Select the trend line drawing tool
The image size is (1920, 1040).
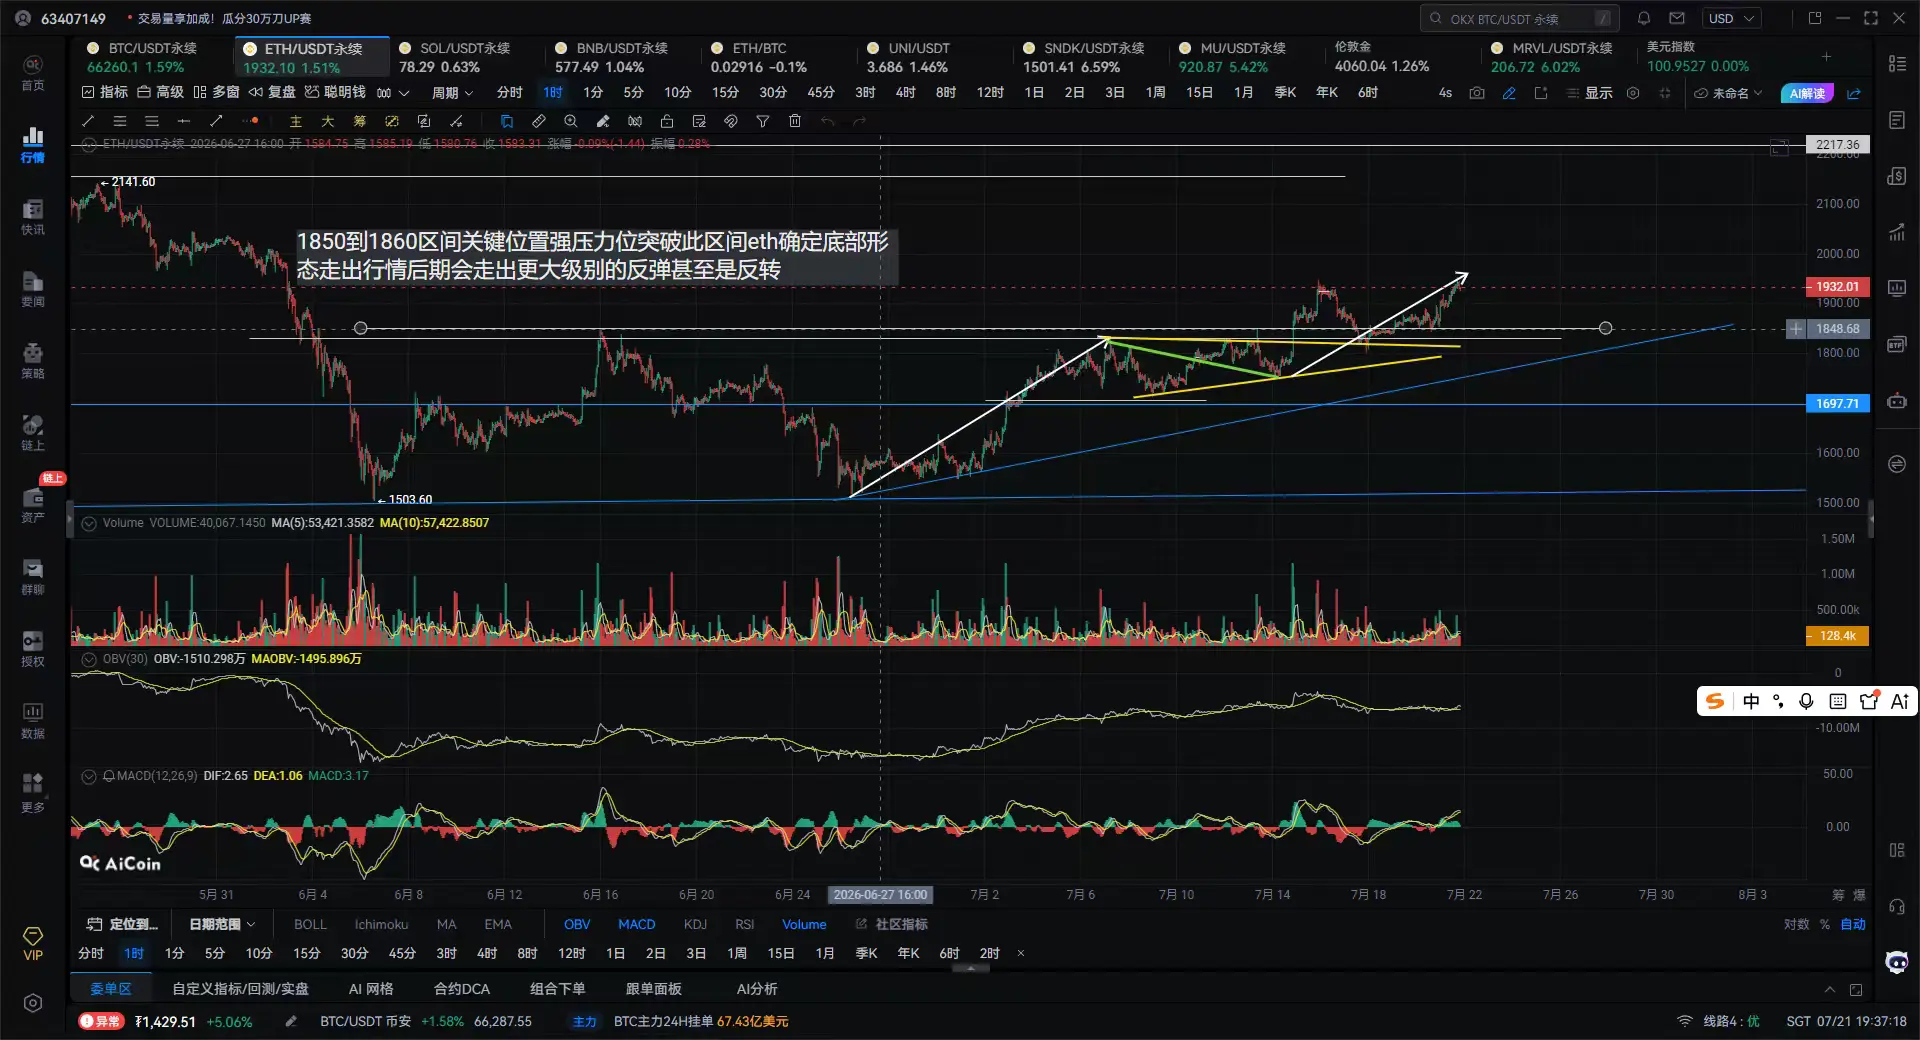click(x=88, y=121)
